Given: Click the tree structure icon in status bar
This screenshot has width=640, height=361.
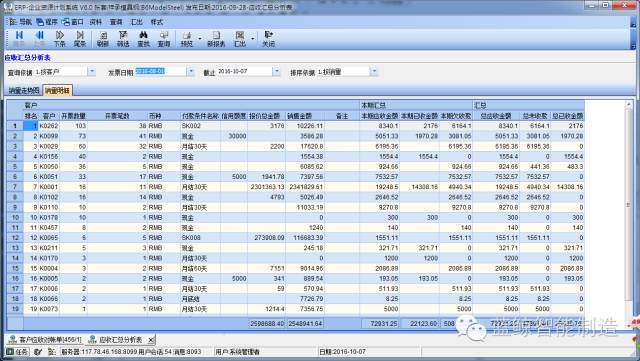Looking at the screenshot, I should click(x=51, y=351).
